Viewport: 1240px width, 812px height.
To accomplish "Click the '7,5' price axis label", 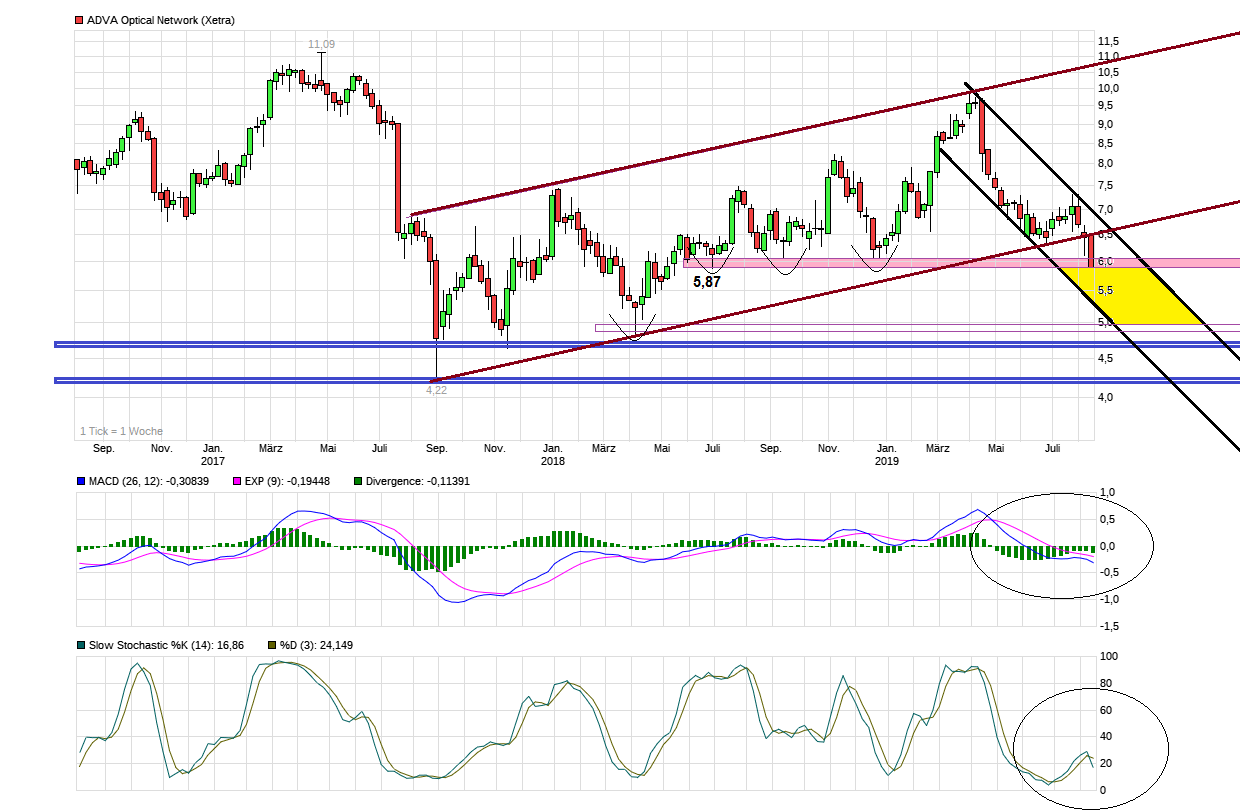I will [1108, 186].
